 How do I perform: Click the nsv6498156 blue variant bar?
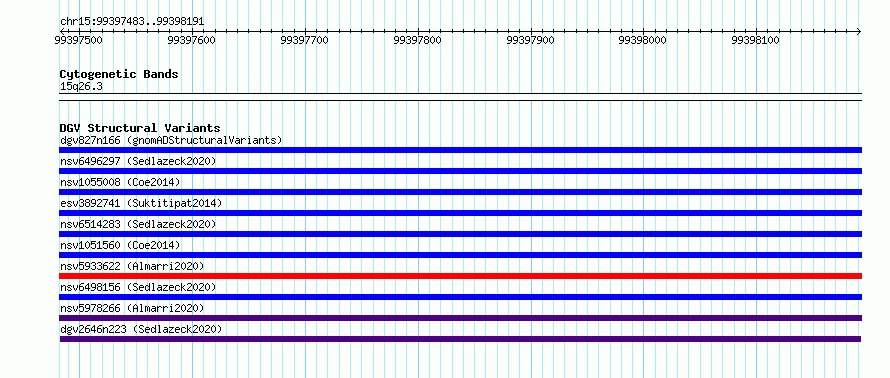[x=460, y=297]
